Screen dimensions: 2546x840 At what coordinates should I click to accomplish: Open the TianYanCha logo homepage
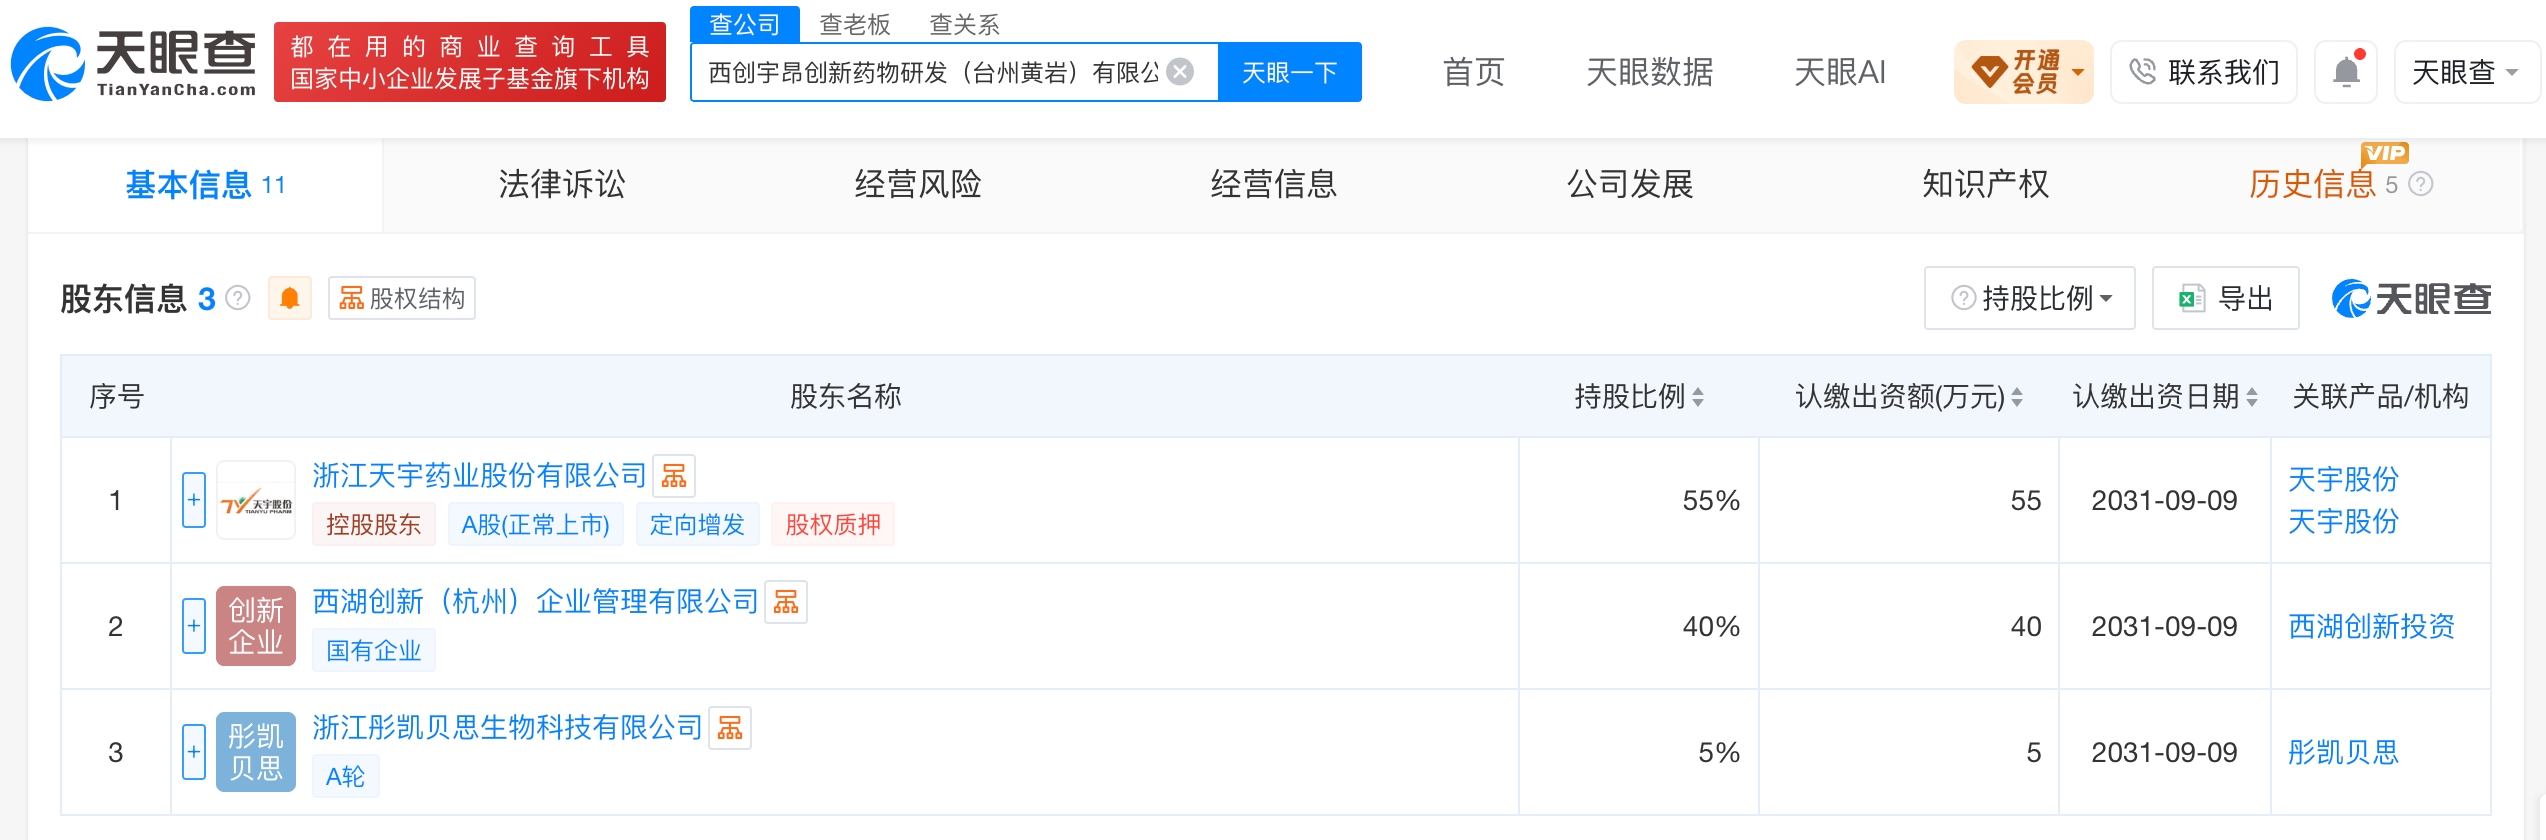tap(134, 63)
